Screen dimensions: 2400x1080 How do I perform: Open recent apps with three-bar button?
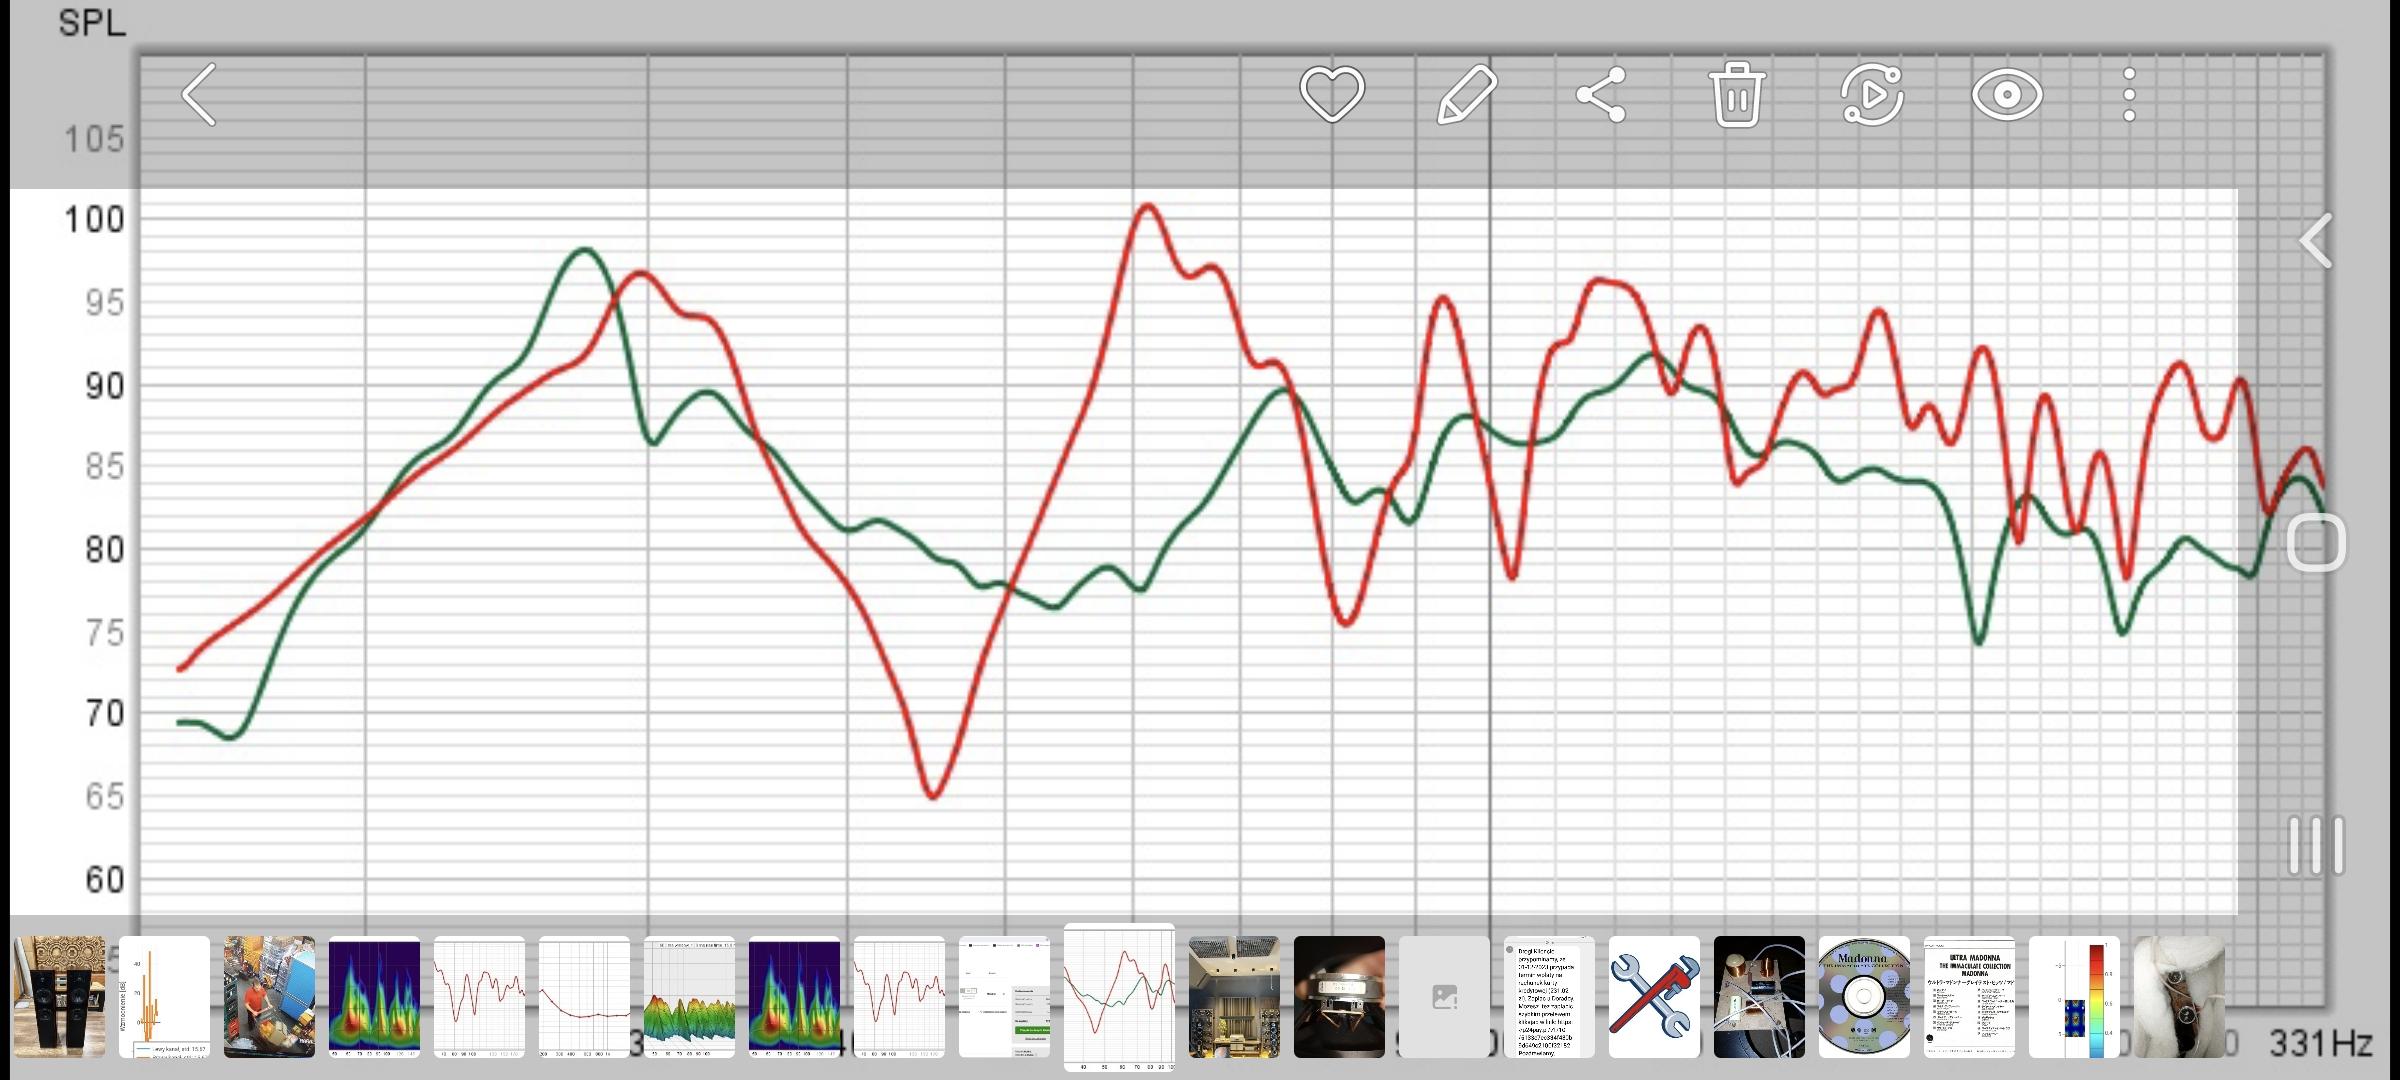point(2316,845)
